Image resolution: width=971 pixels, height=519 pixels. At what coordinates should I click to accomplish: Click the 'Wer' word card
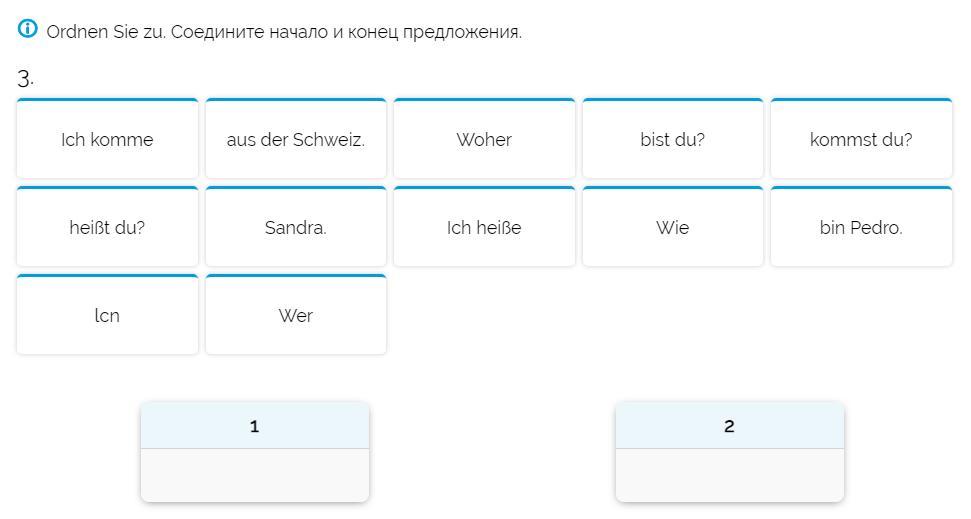tap(296, 316)
